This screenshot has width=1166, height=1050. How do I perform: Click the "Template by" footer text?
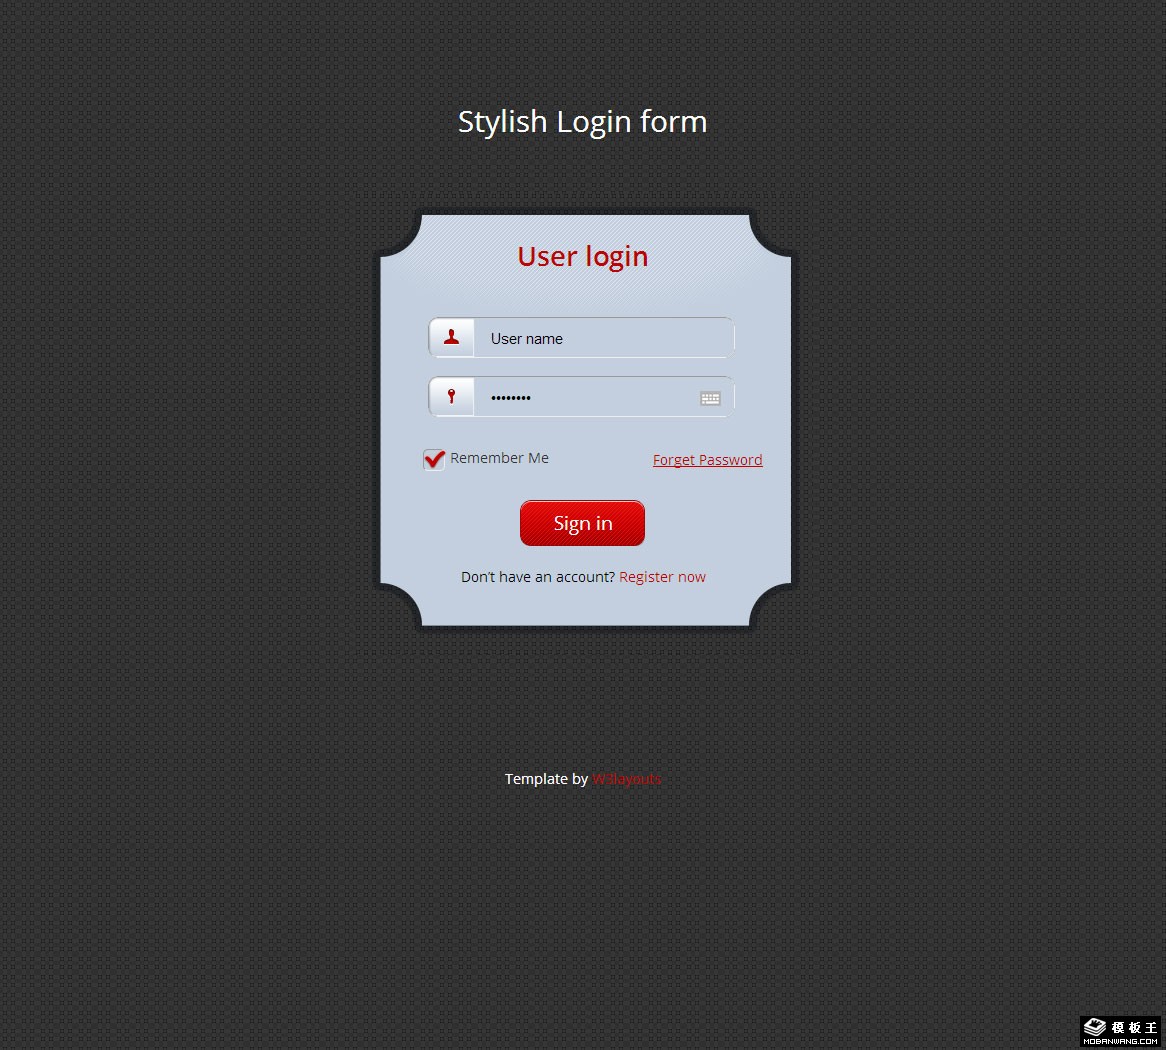[x=546, y=779]
